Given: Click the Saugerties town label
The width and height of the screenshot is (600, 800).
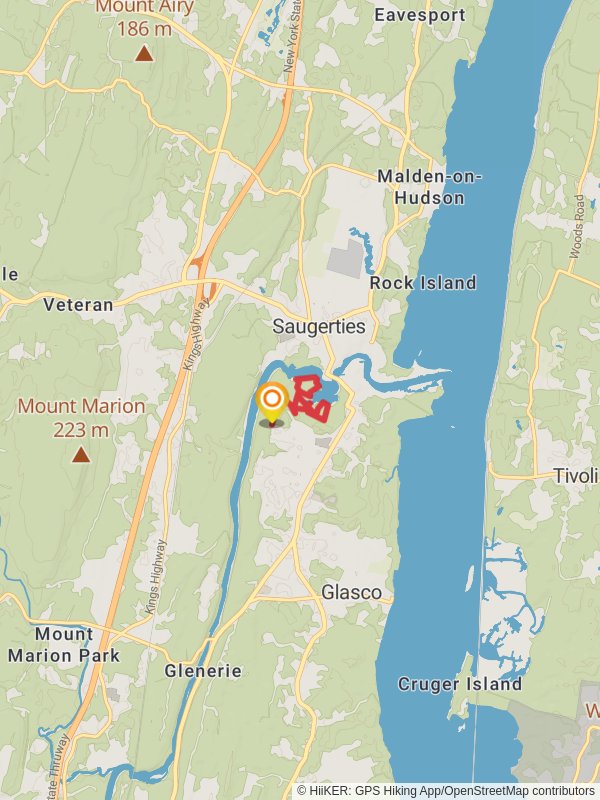Looking at the screenshot, I should tap(319, 327).
